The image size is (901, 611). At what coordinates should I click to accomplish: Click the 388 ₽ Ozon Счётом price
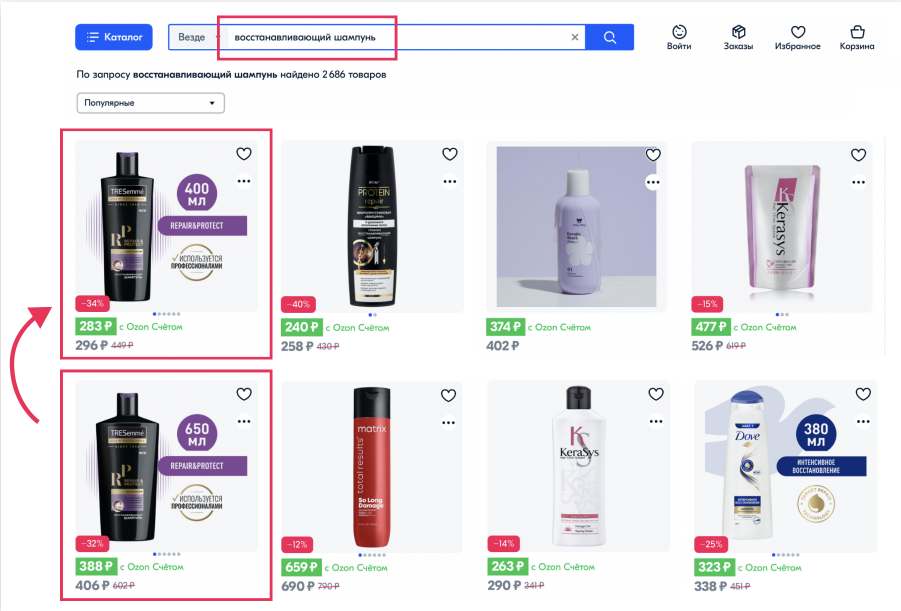point(96,567)
